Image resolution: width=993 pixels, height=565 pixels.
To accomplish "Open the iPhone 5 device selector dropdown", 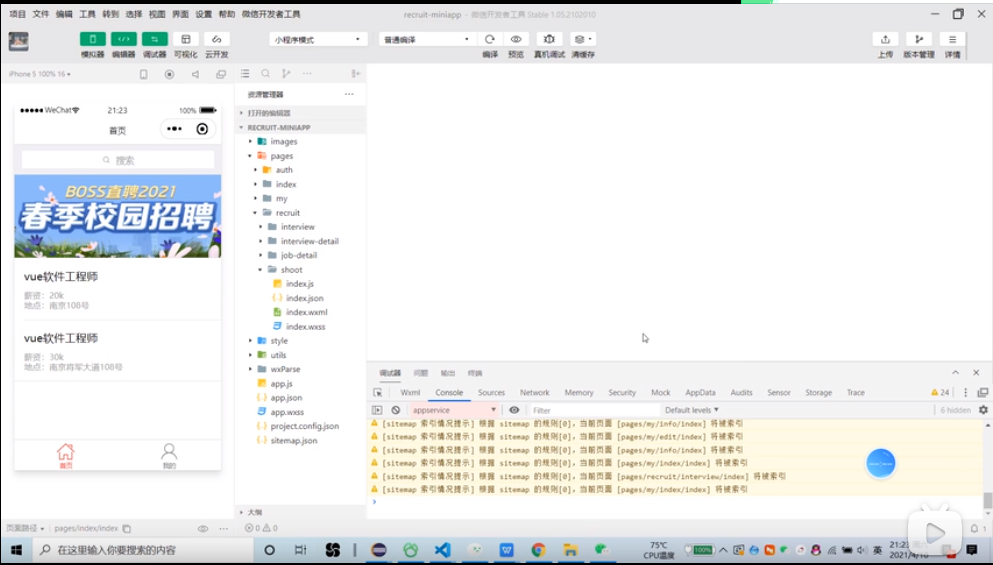I will [39, 74].
